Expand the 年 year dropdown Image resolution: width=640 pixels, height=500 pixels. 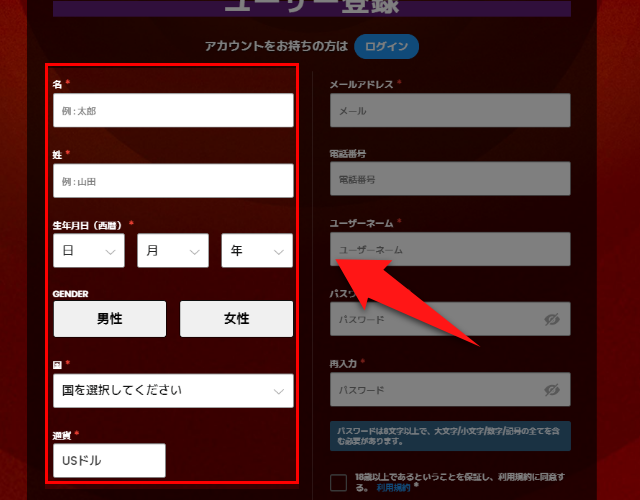257,251
